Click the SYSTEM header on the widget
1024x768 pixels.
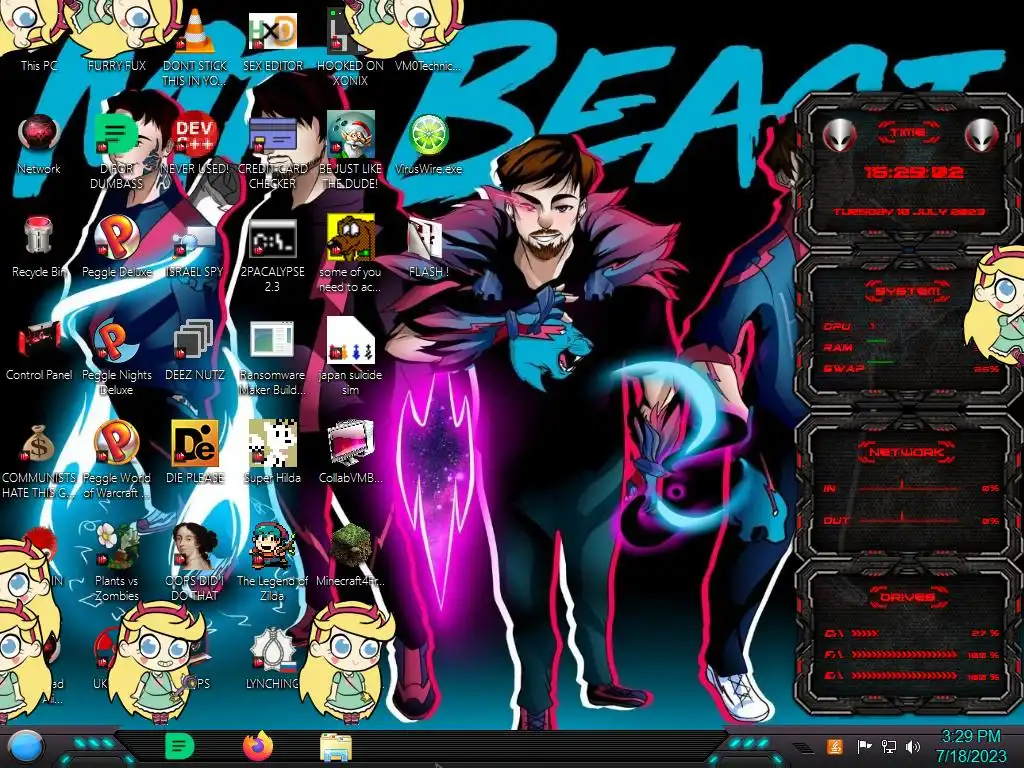pos(908,291)
